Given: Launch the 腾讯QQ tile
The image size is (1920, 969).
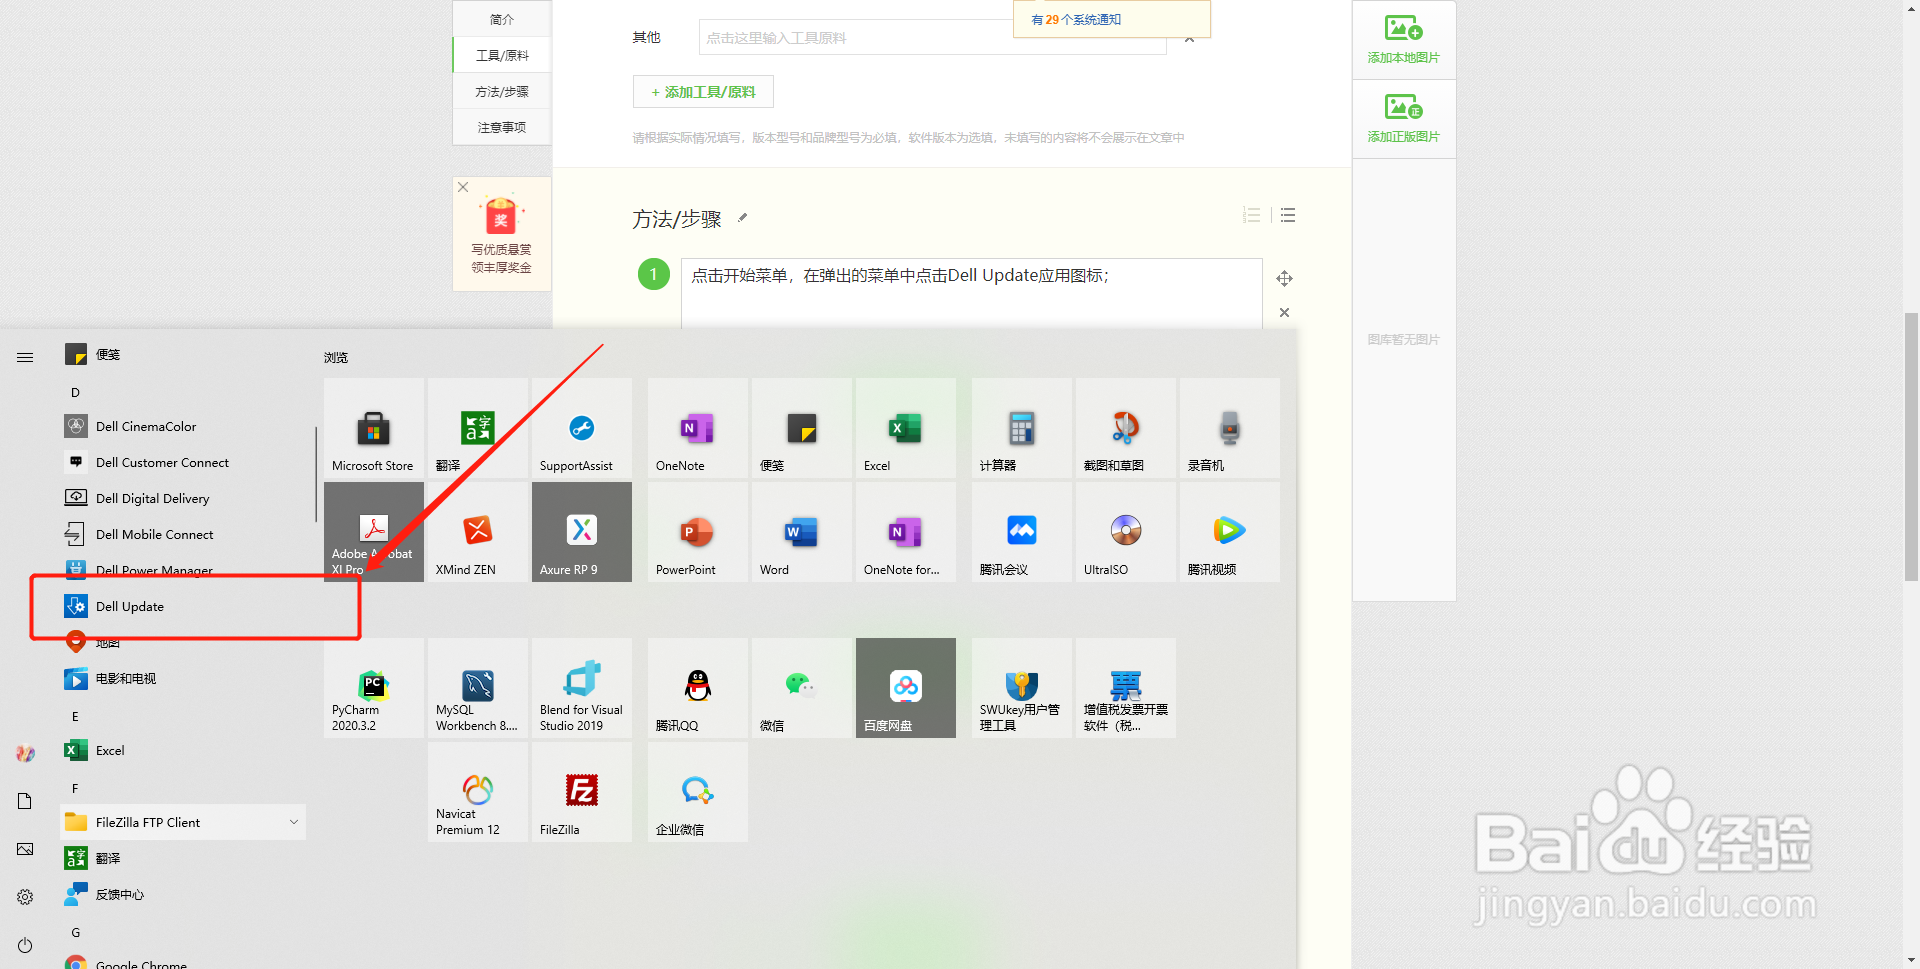Looking at the screenshot, I should 698,688.
